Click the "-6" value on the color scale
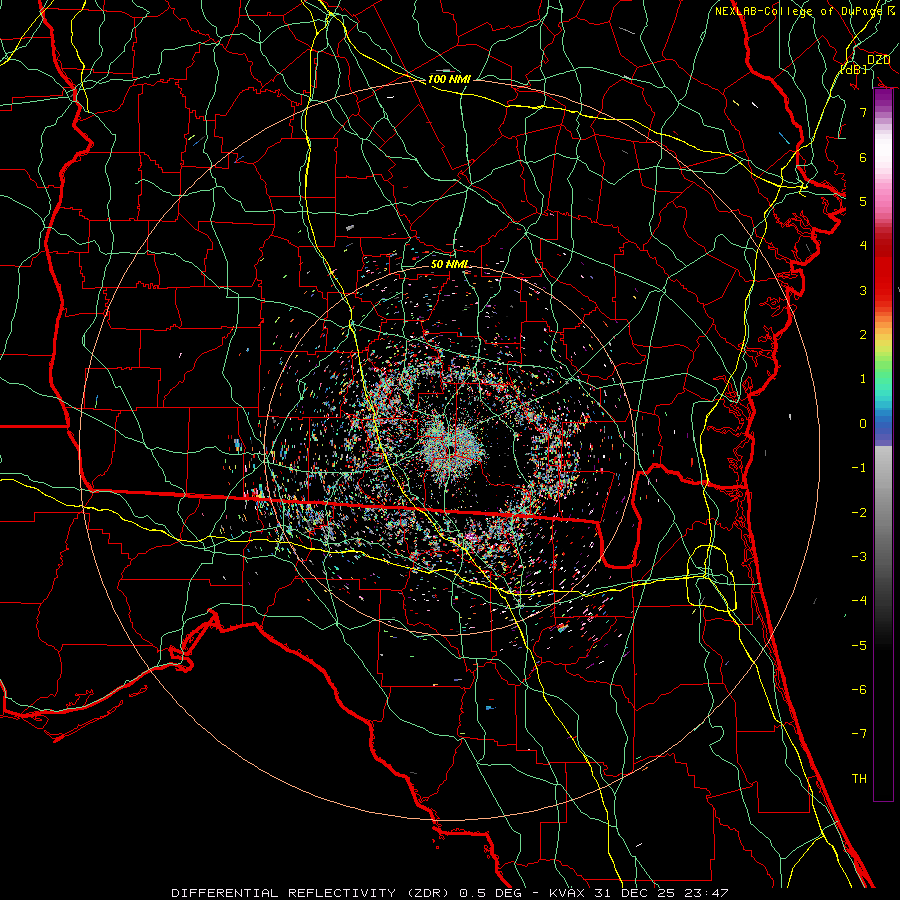900x900 pixels. coord(859,690)
